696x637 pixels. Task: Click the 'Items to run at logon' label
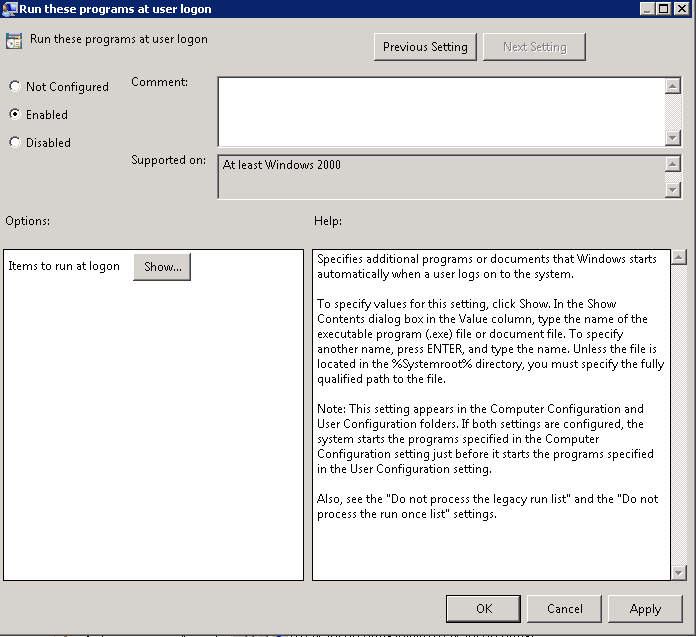pos(64,266)
